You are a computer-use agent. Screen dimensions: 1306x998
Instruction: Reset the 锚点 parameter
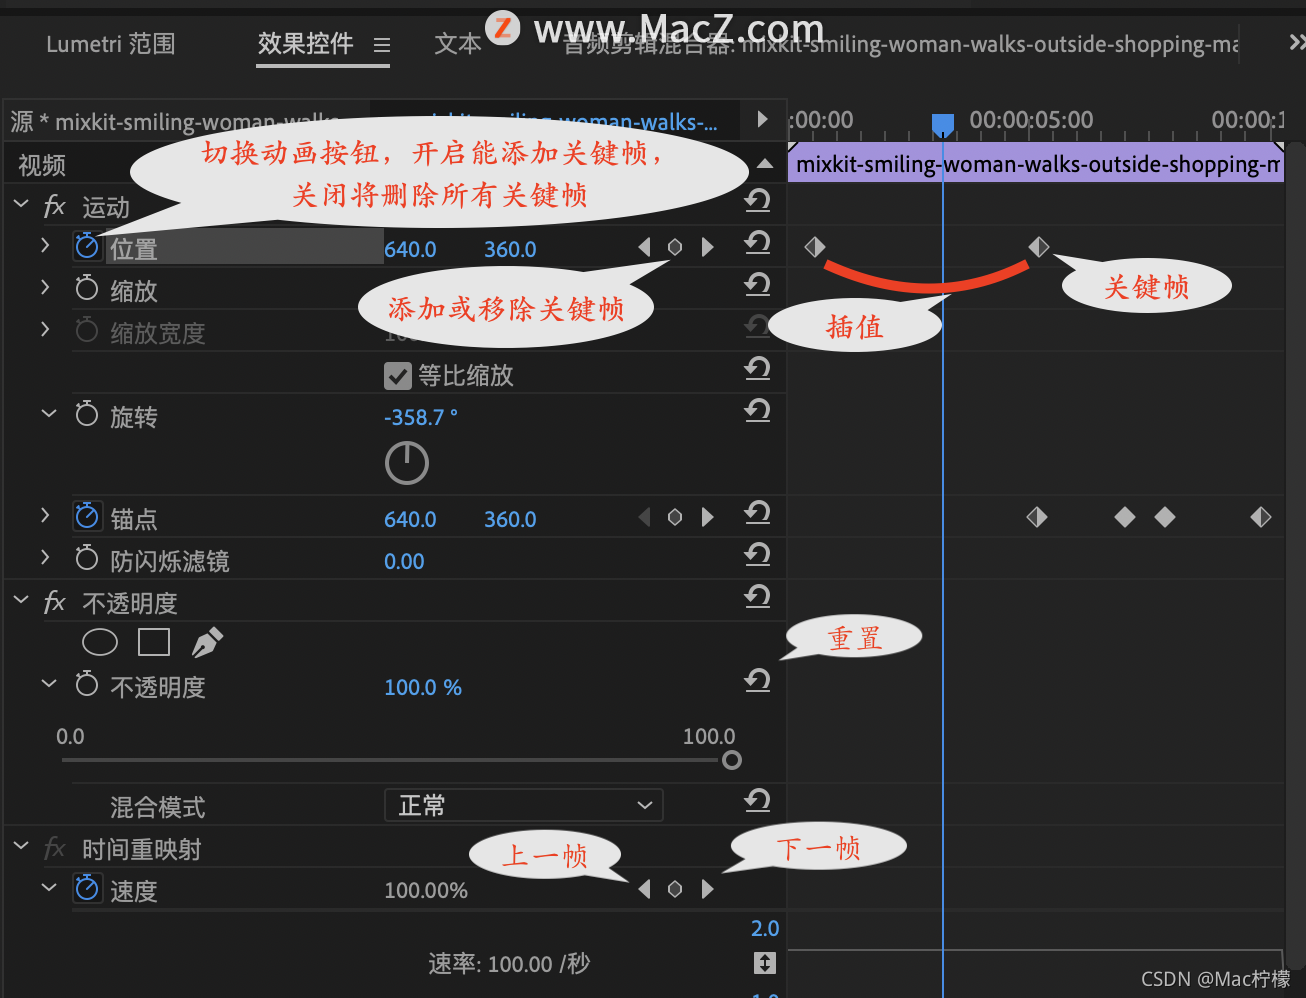point(757,513)
